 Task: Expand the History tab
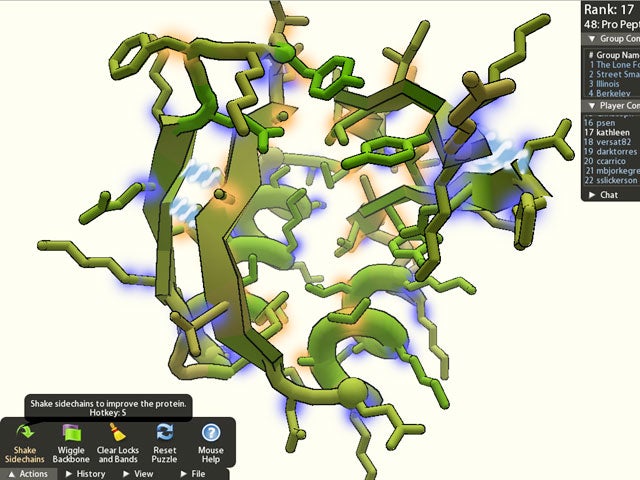[86, 474]
